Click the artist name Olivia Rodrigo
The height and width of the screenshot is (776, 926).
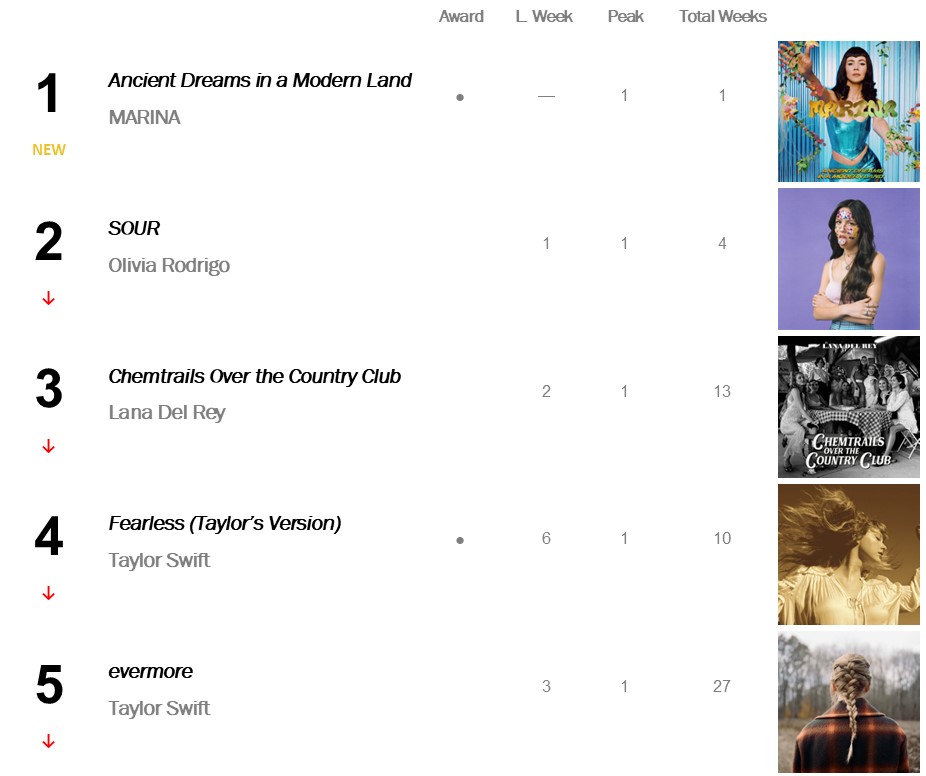pos(169,266)
